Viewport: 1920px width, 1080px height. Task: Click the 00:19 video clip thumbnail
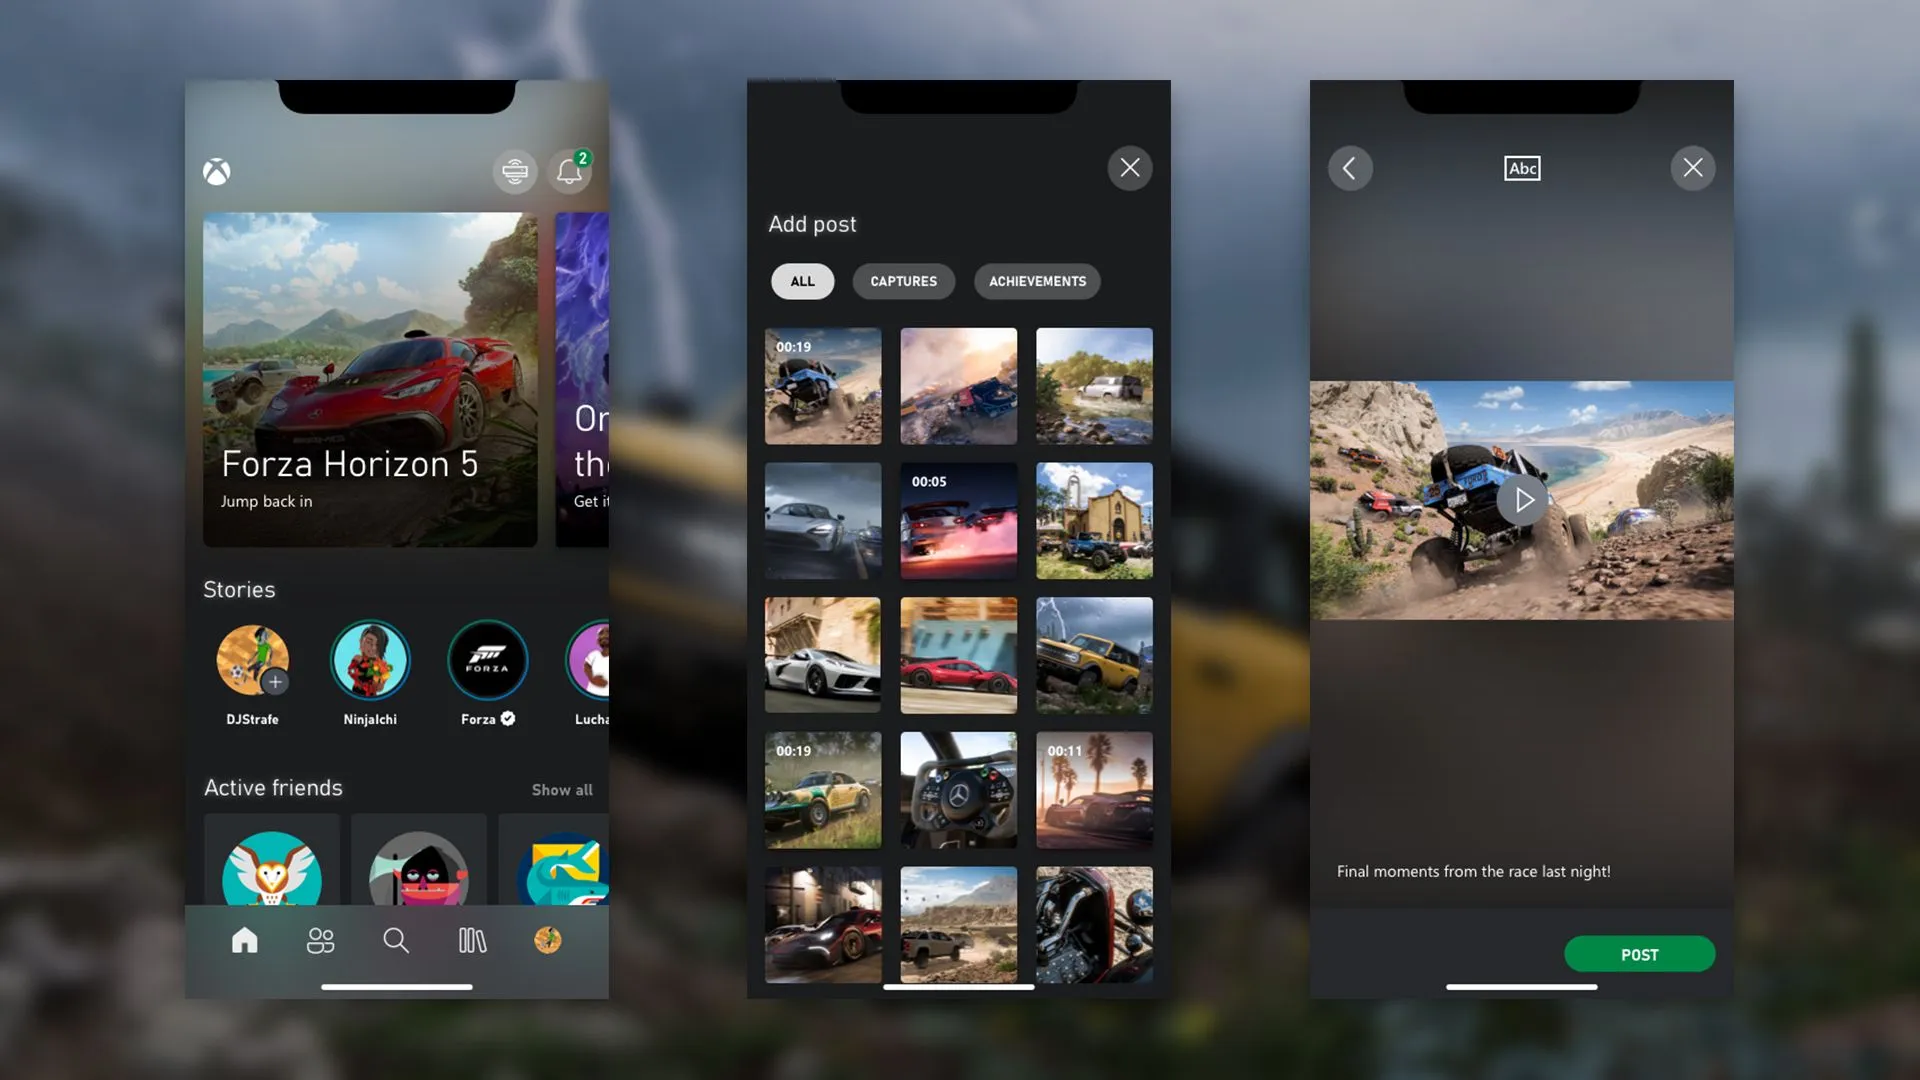[x=822, y=385]
